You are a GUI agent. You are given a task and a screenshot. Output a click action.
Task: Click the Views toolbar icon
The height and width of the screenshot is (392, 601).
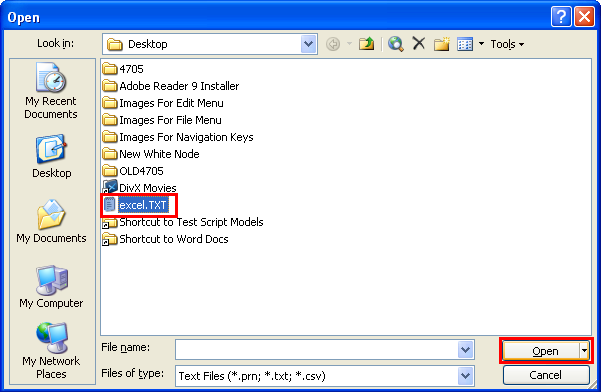(x=465, y=44)
